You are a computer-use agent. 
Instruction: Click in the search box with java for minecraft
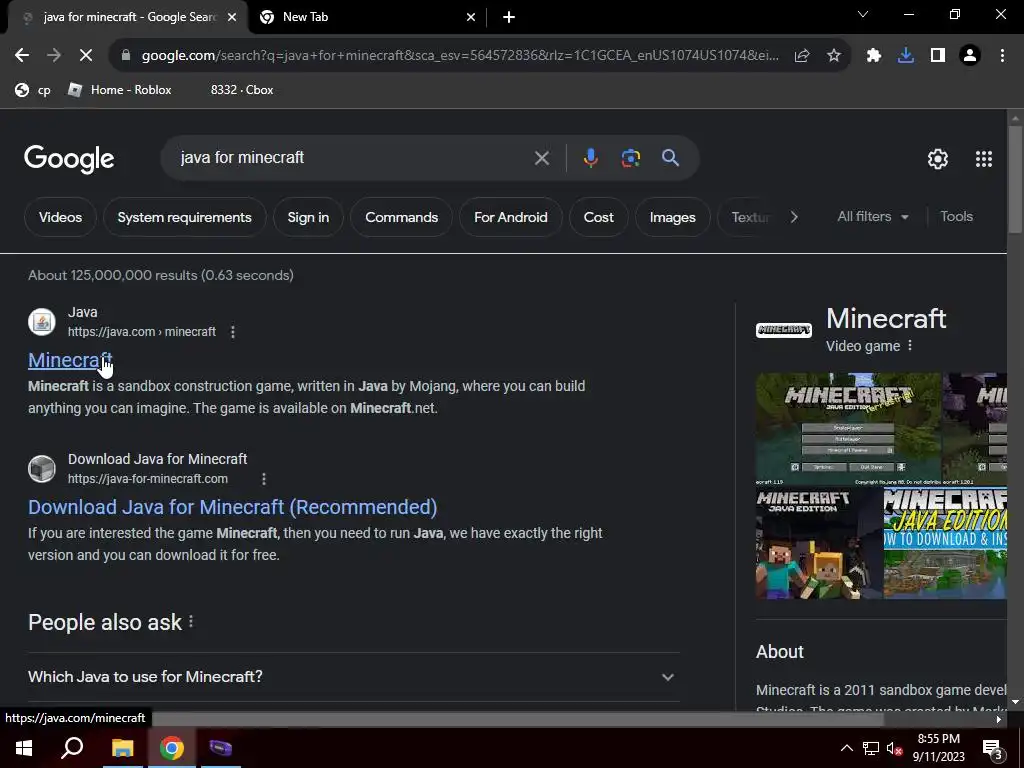pyautogui.click(x=353, y=158)
